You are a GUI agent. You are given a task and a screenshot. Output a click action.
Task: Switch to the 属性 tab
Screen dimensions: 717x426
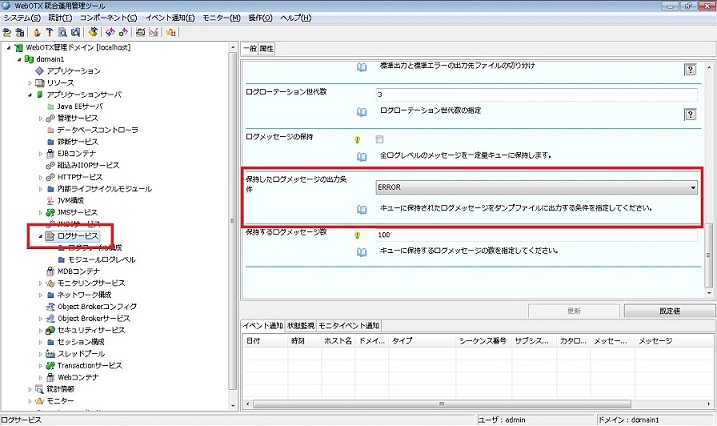267,48
